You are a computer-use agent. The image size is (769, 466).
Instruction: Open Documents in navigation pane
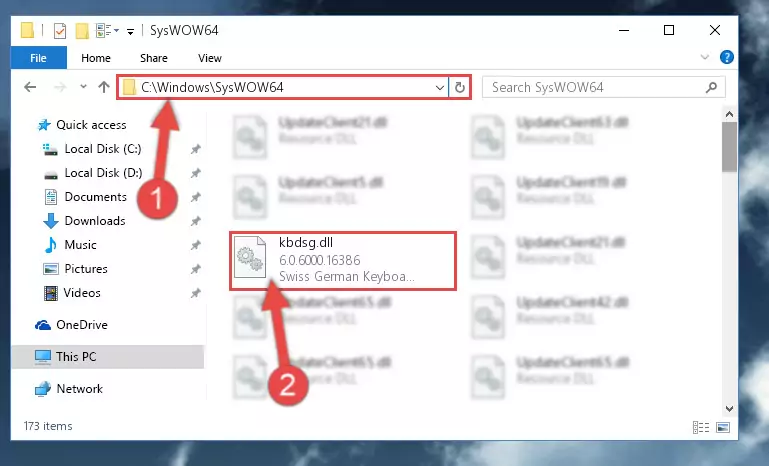[96, 197]
